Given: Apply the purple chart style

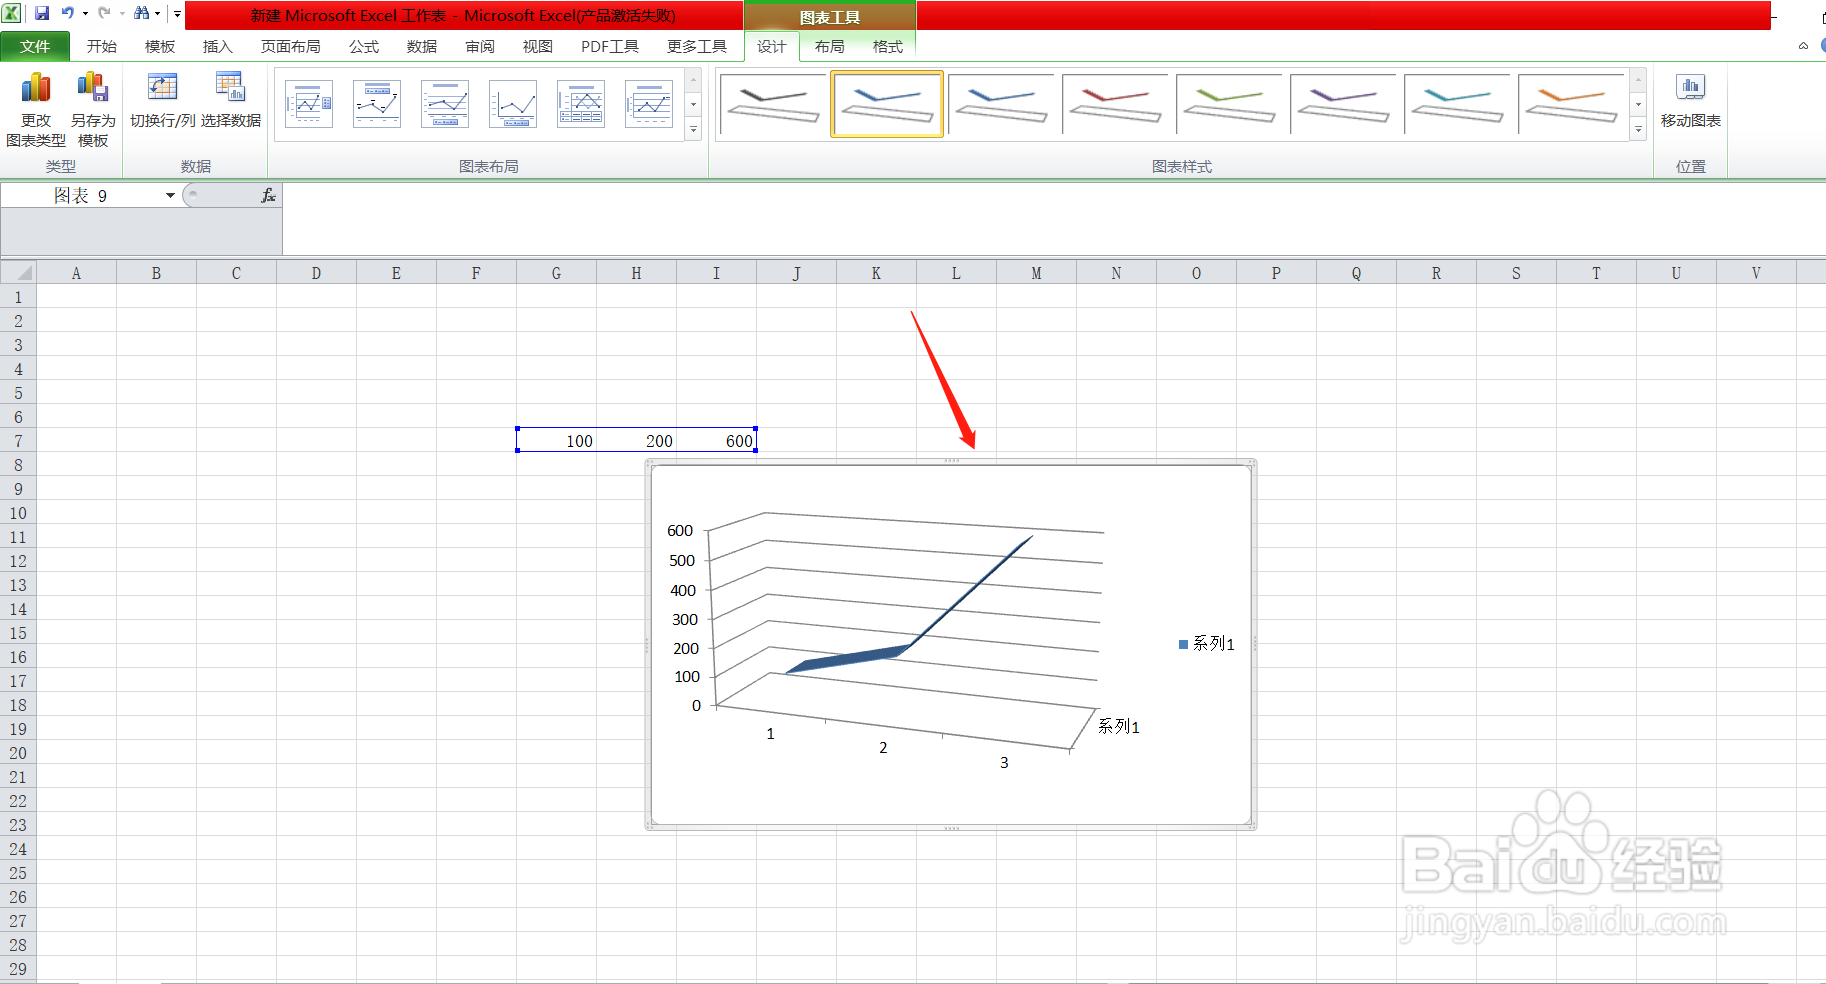Looking at the screenshot, I should click(1343, 104).
